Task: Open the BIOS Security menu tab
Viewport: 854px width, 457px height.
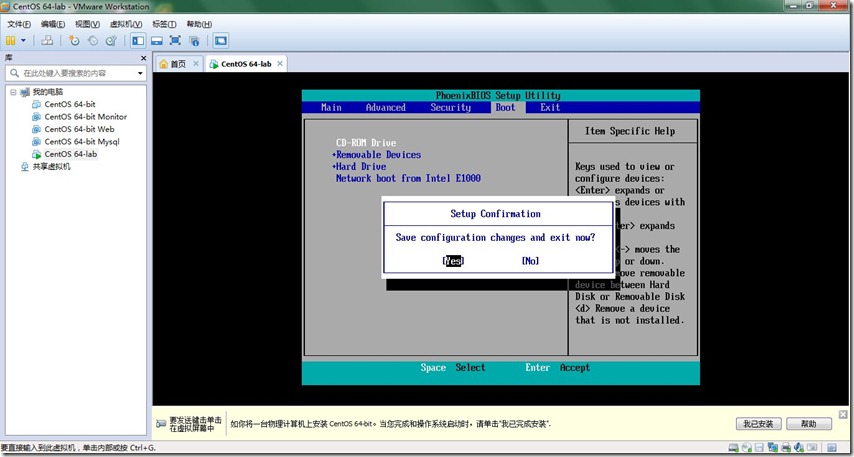Action: tap(450, 107)
